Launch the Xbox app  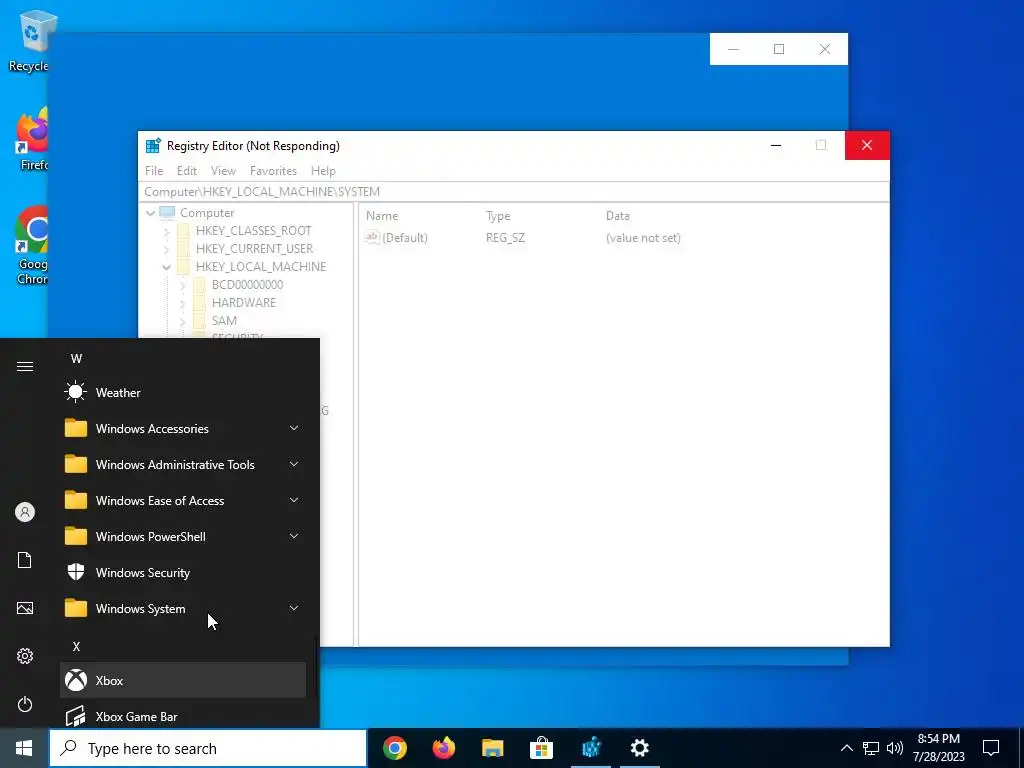pos(183,680)
